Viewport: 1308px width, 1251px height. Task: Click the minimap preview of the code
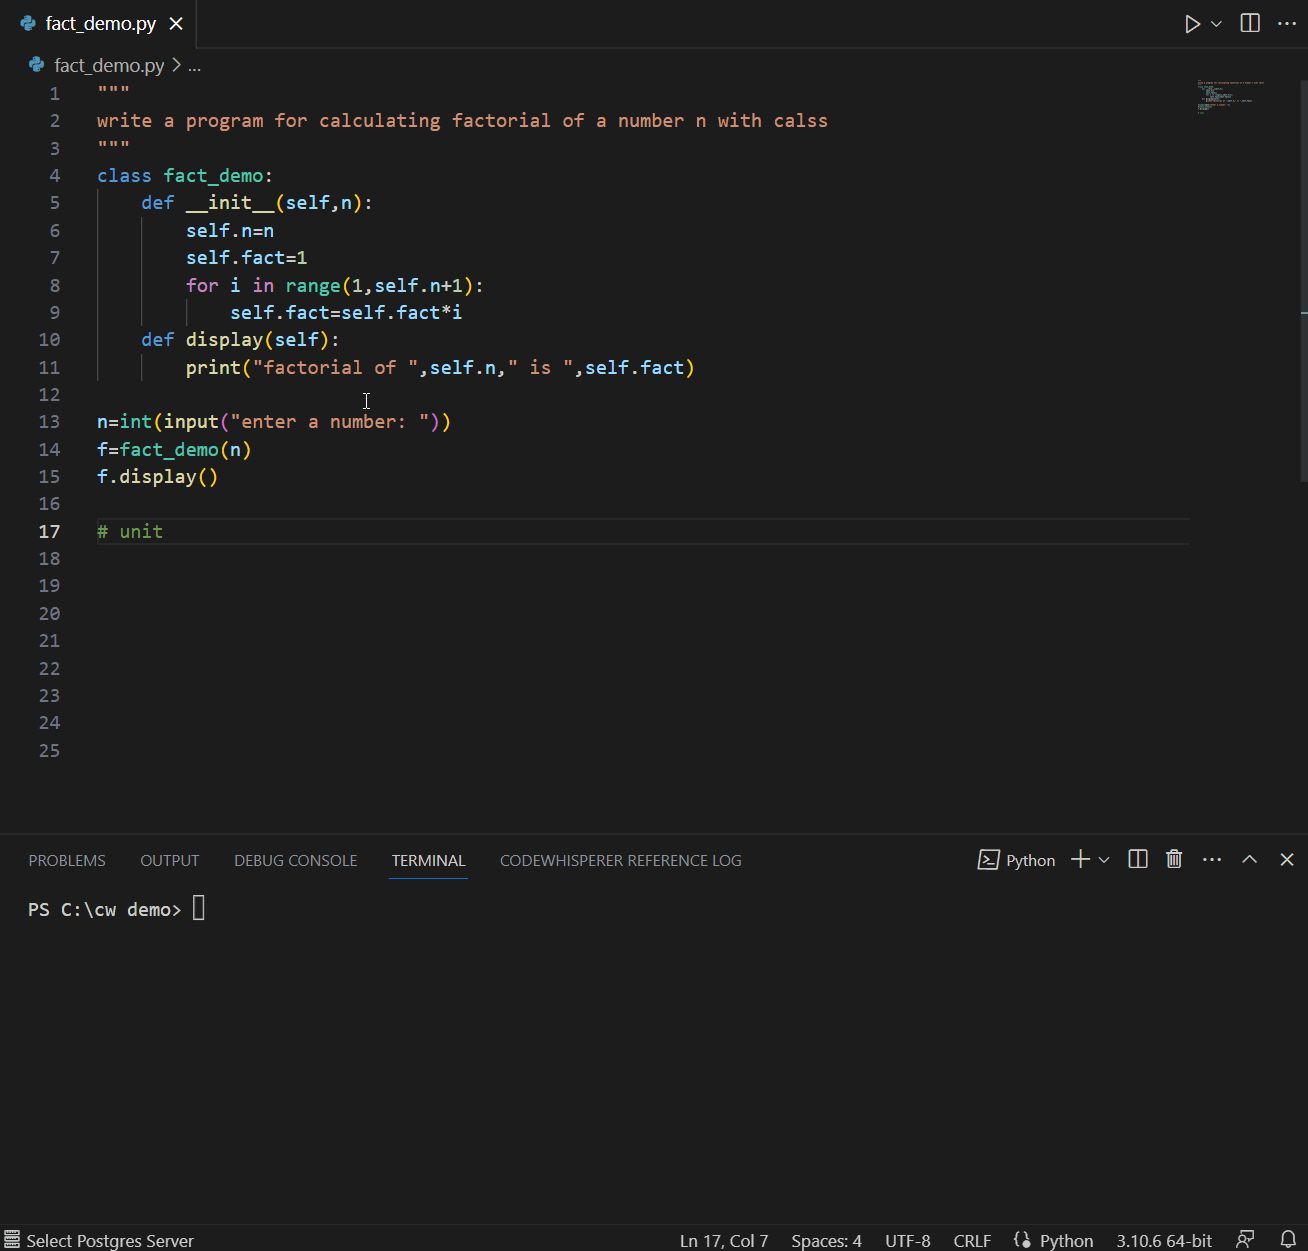1230,95
